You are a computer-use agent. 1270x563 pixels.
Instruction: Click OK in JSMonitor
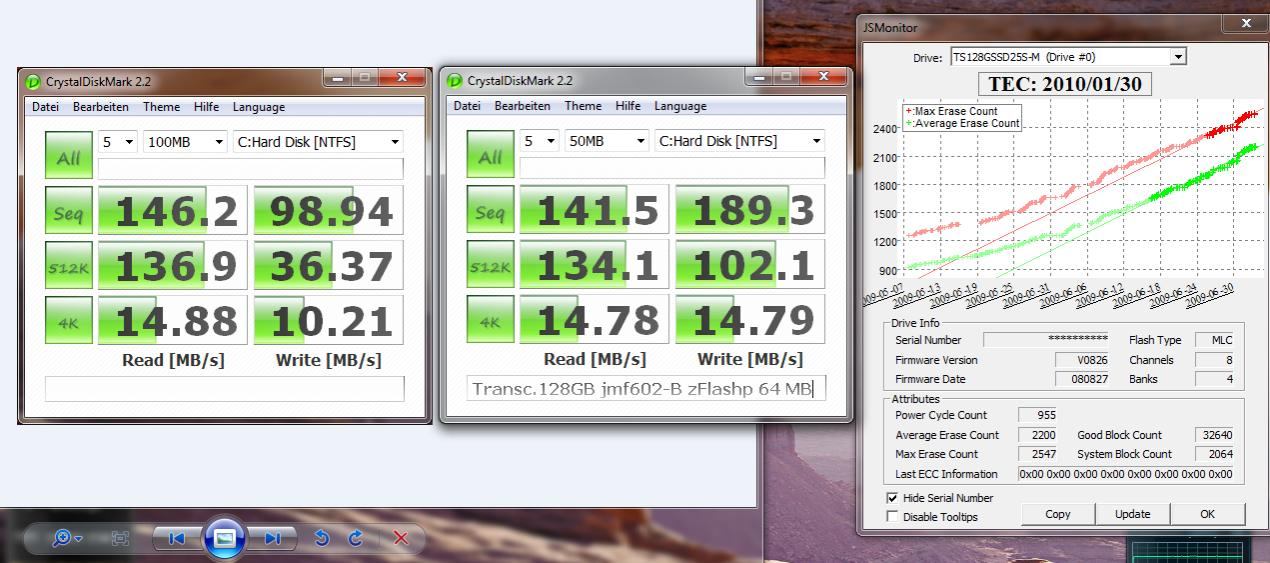coord(1207,514)
